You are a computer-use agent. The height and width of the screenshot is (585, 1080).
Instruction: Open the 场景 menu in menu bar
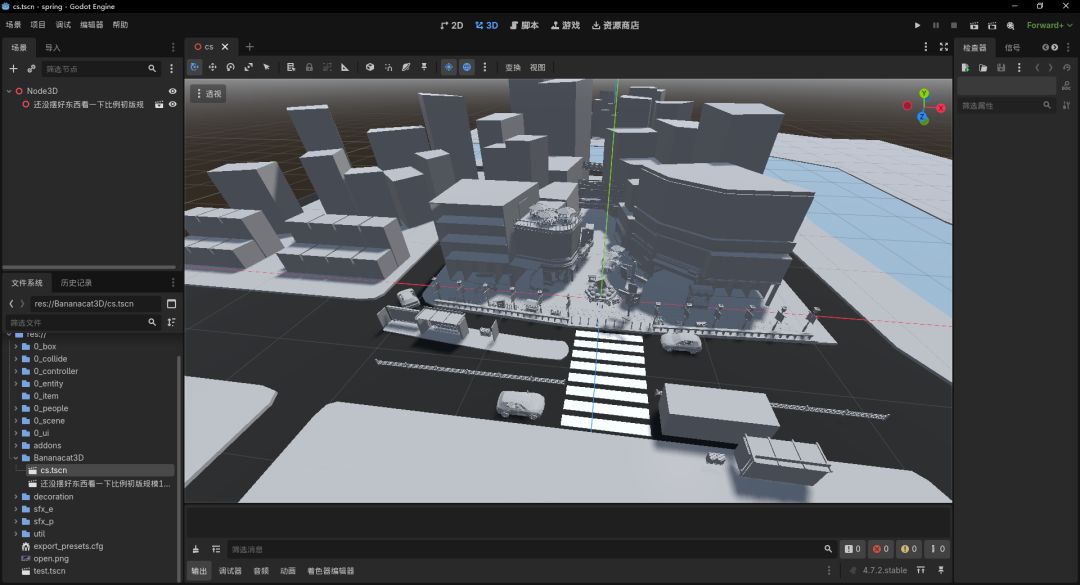(13, 25)
